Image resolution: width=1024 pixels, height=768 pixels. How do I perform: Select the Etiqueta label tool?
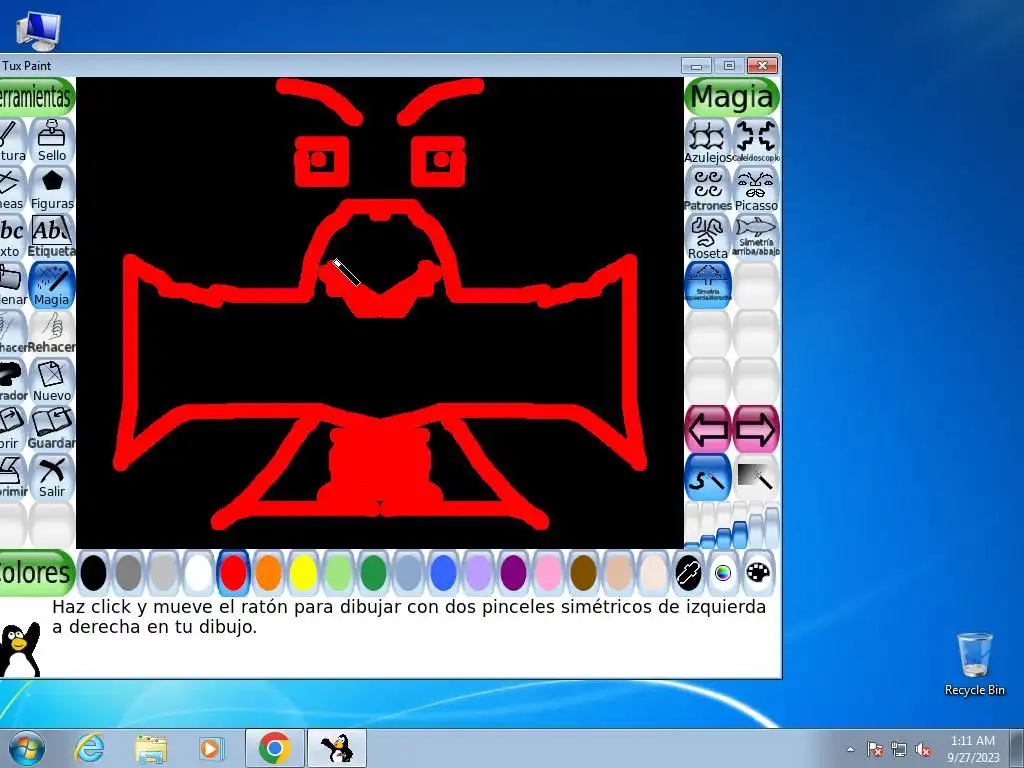pos(52,237)
